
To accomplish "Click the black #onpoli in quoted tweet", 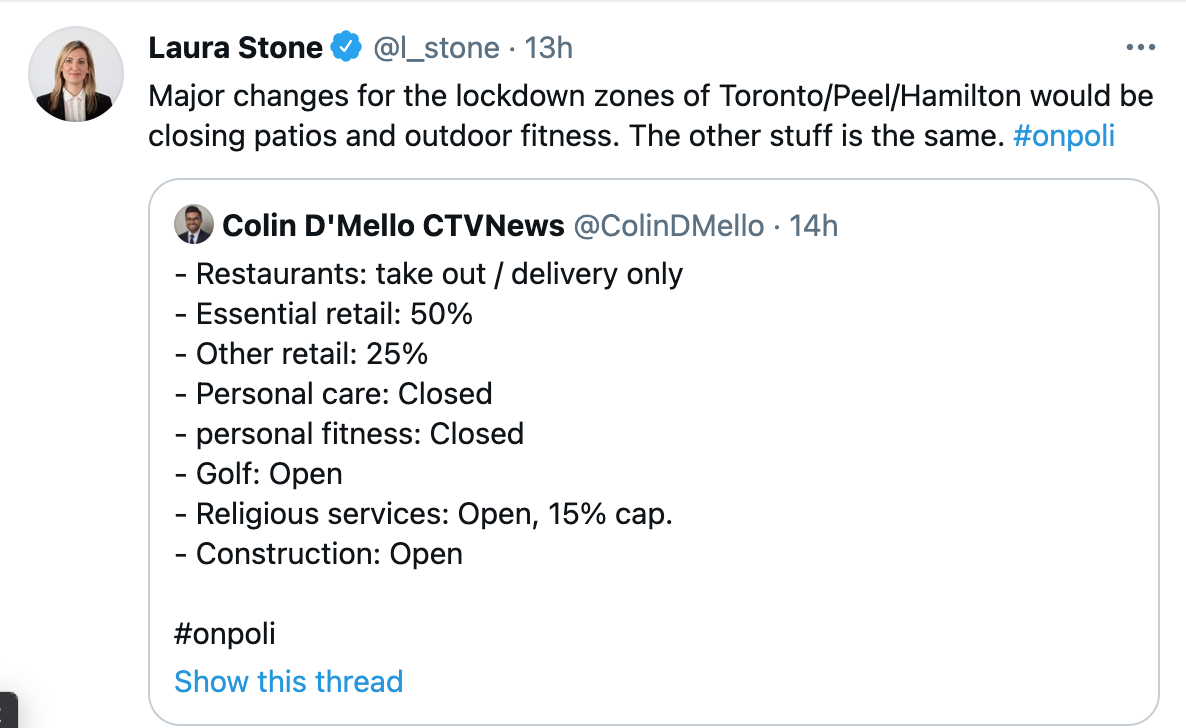I will (x=225, y=634).
